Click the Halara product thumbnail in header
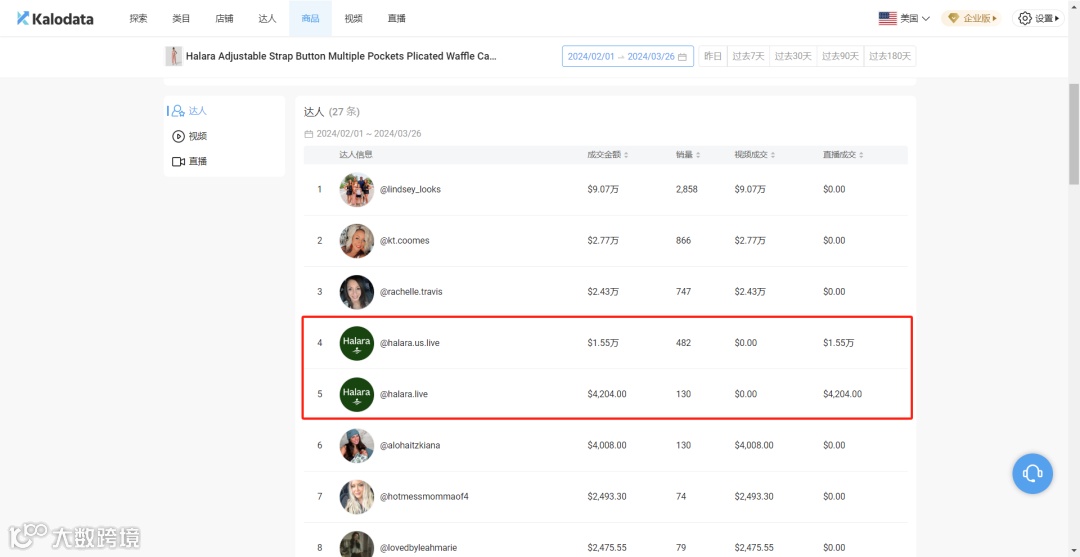Image resolution: width=1080 pixels, height=557 pixels. (174, 56)
